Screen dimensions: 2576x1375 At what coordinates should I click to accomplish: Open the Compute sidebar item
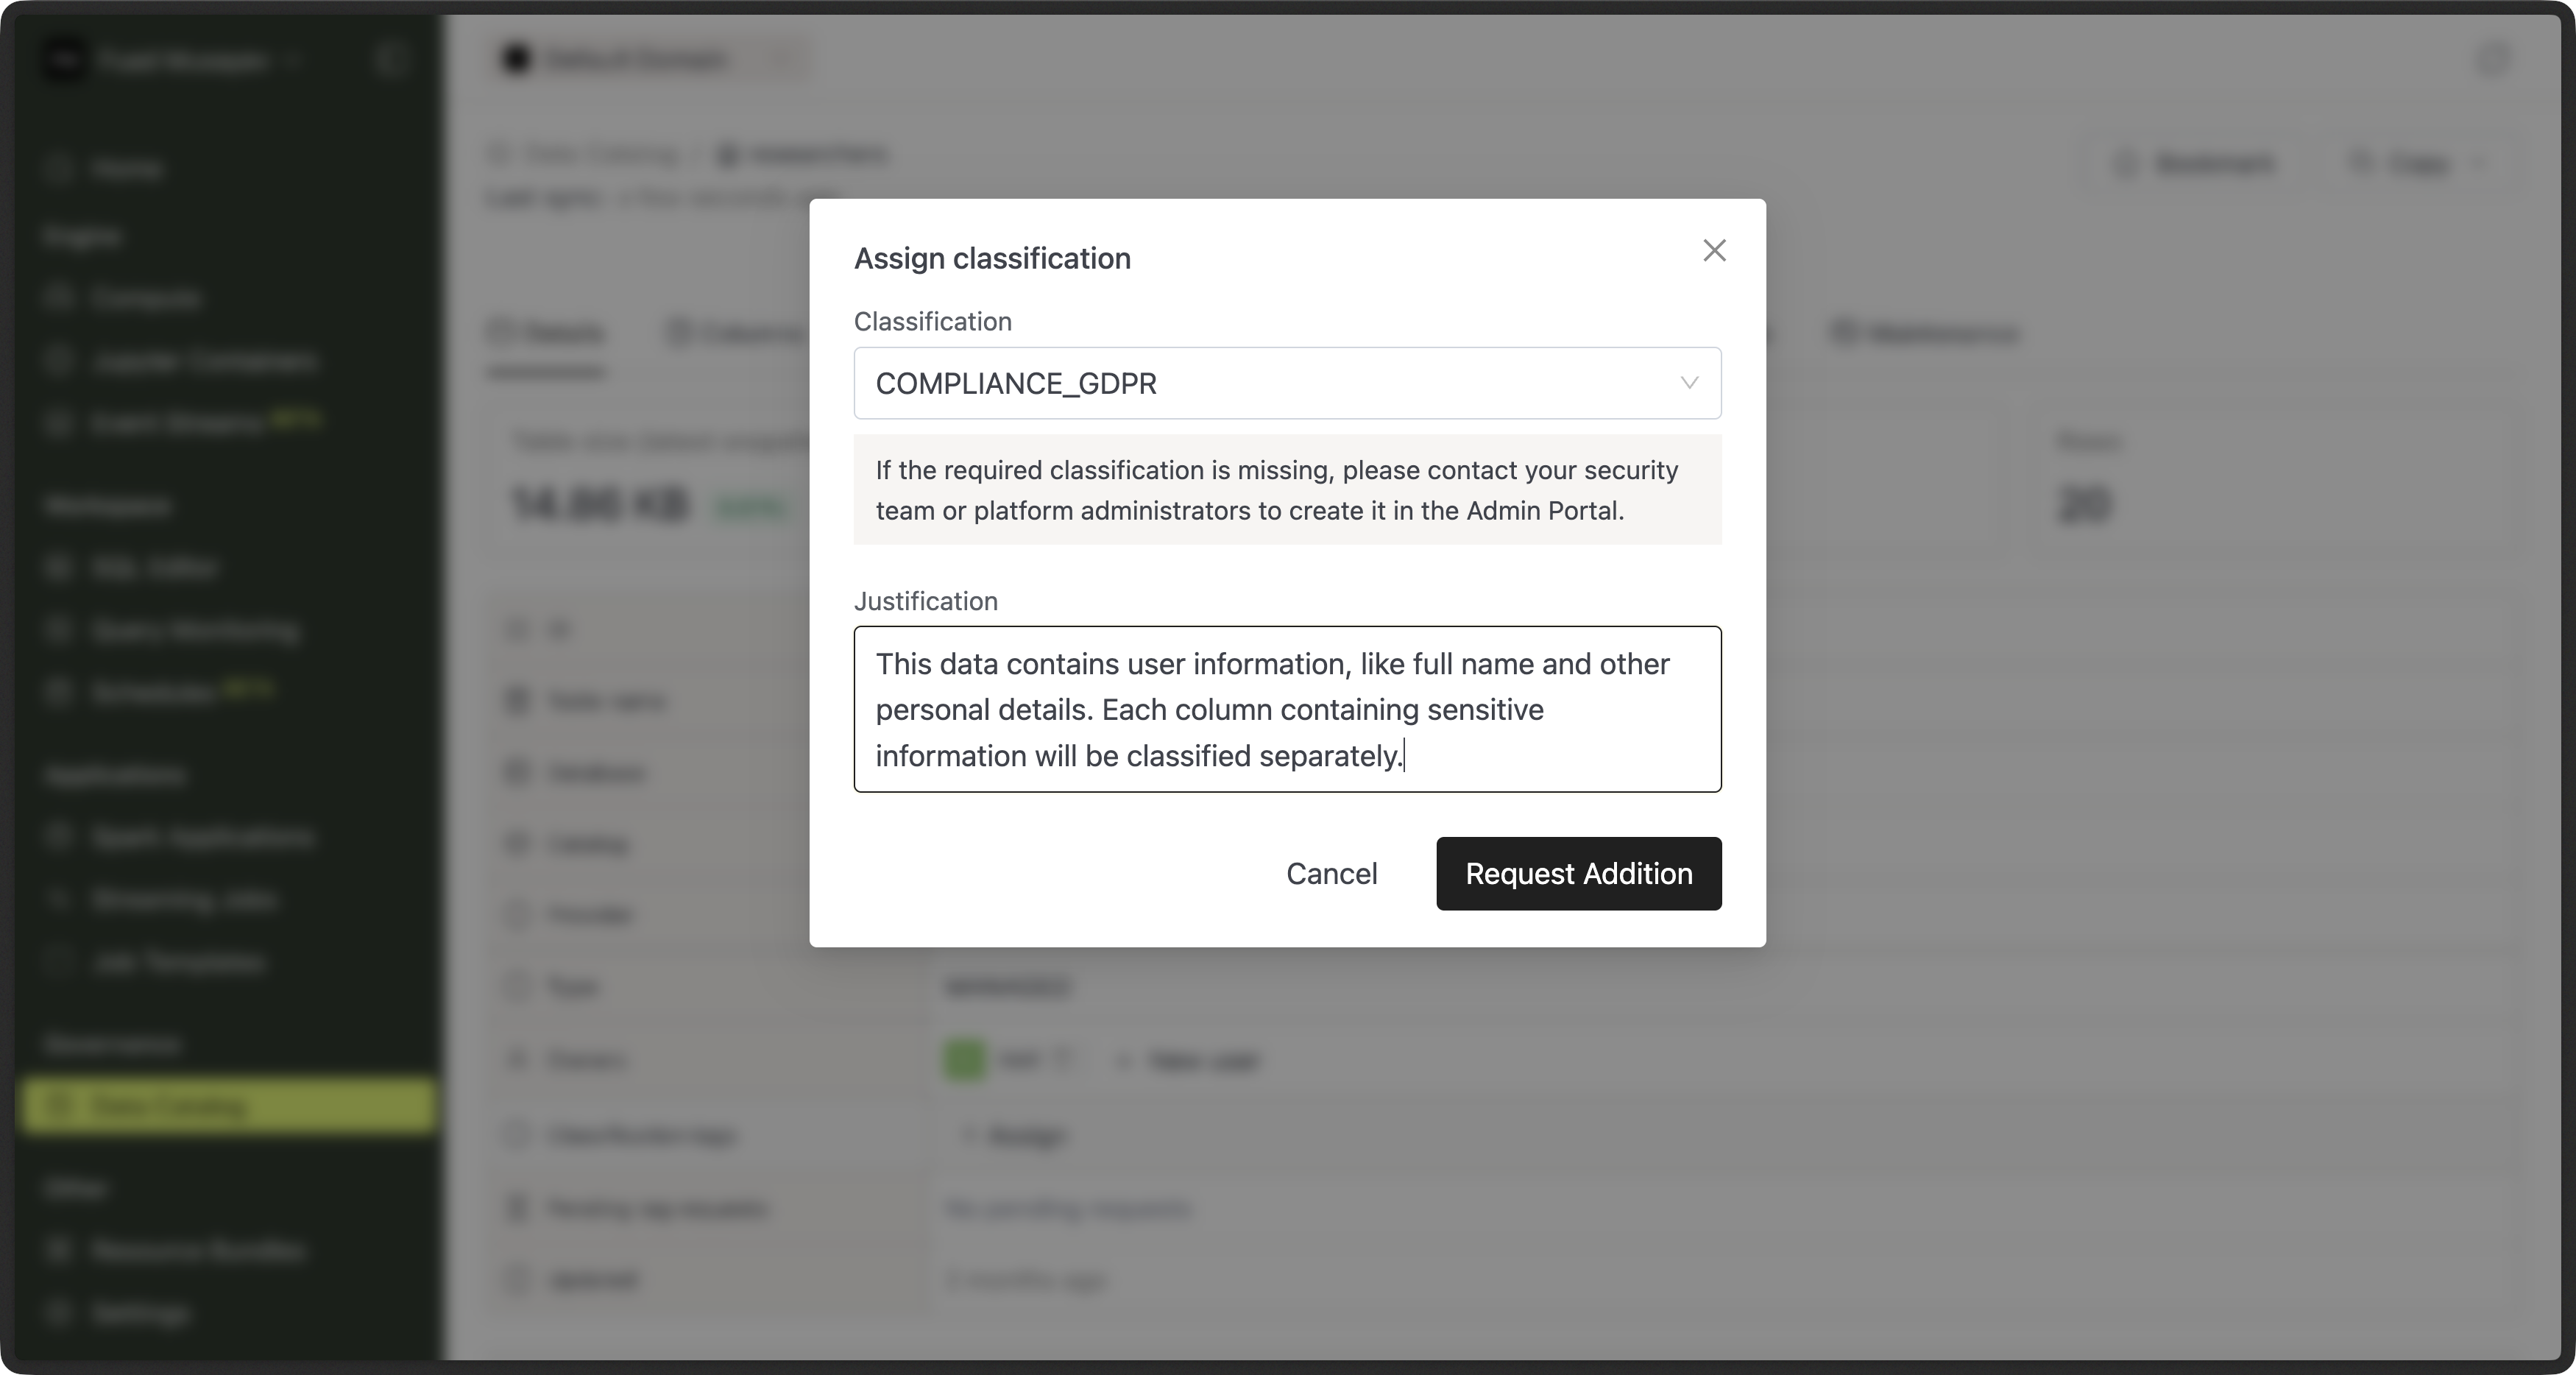145,298
